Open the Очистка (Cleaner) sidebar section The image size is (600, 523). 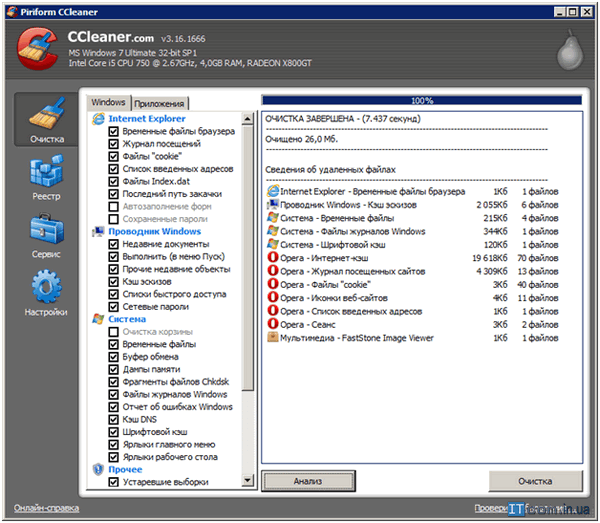47,118
